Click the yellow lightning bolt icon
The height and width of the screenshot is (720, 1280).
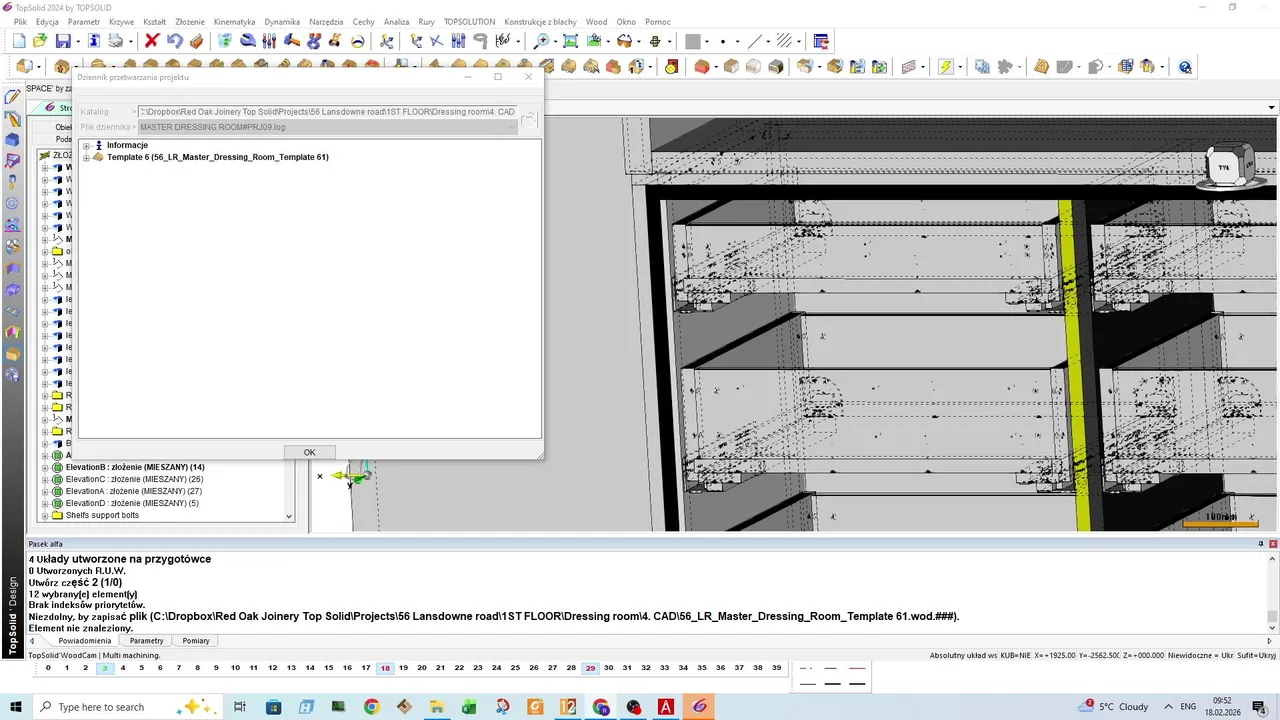tap(945, 67)
